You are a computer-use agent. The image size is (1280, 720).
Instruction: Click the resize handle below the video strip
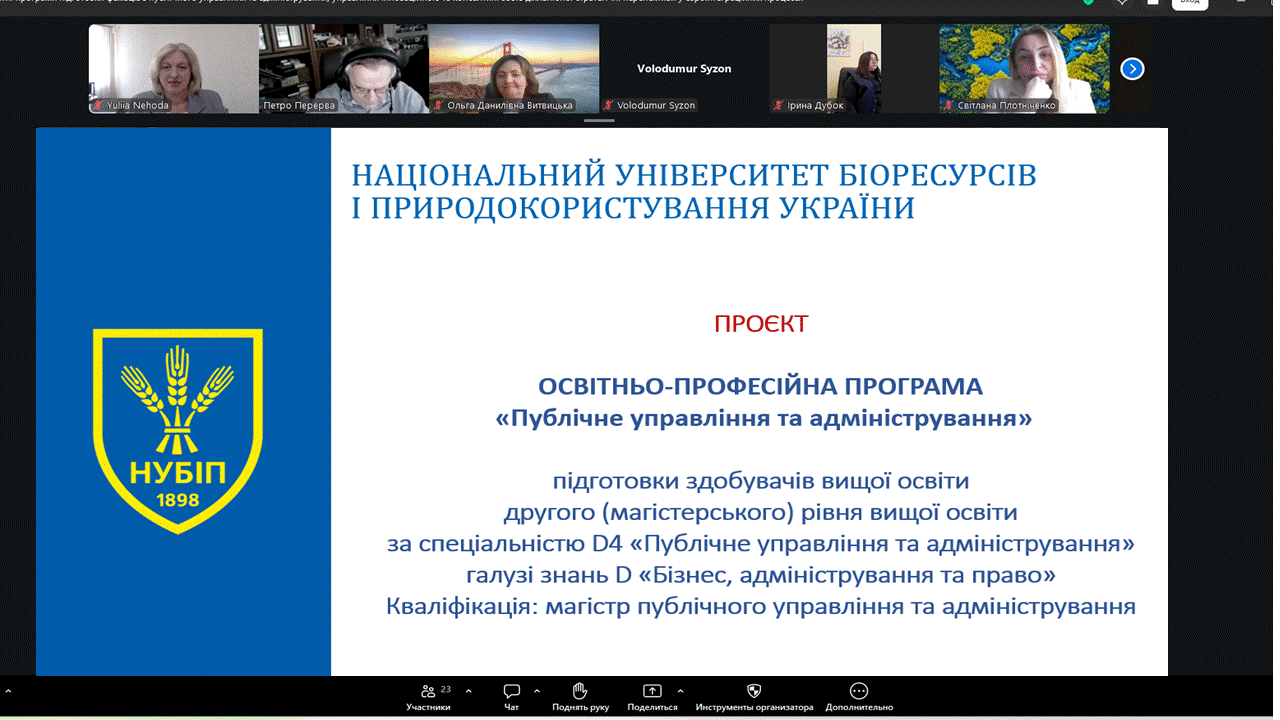click(x=599, y=120)
